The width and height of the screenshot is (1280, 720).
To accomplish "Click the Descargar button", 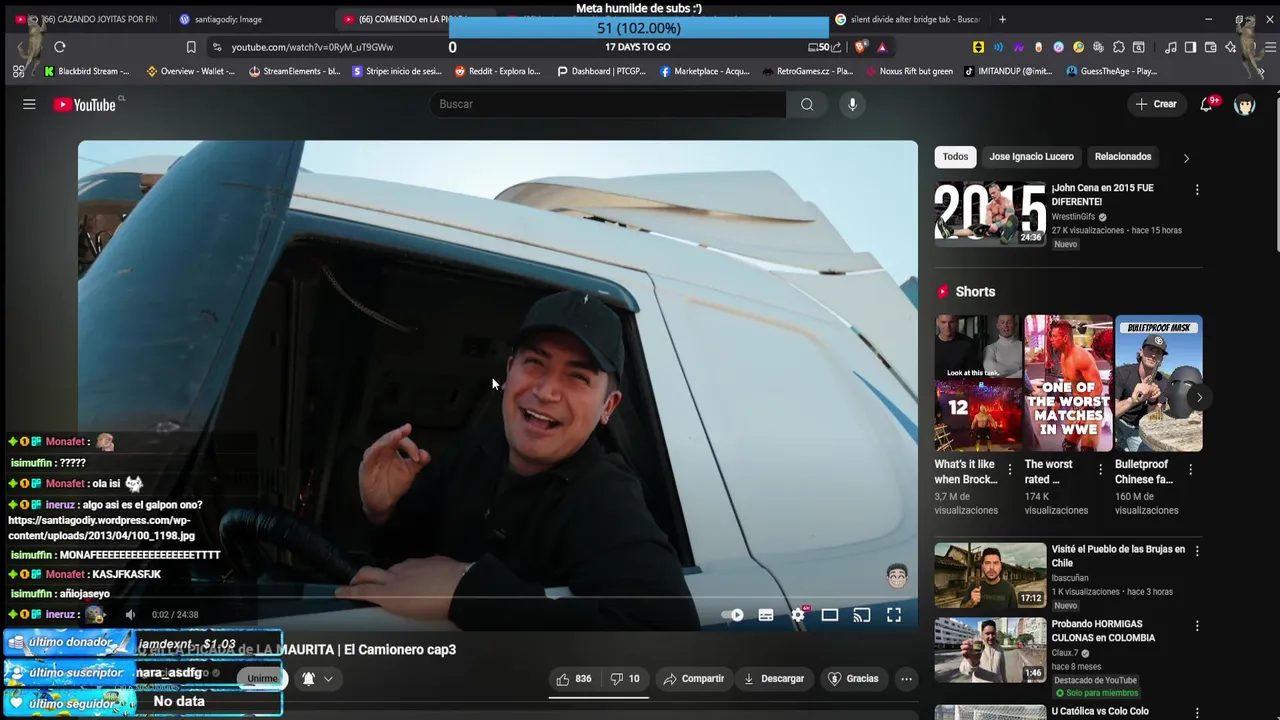I will (773, 679).
